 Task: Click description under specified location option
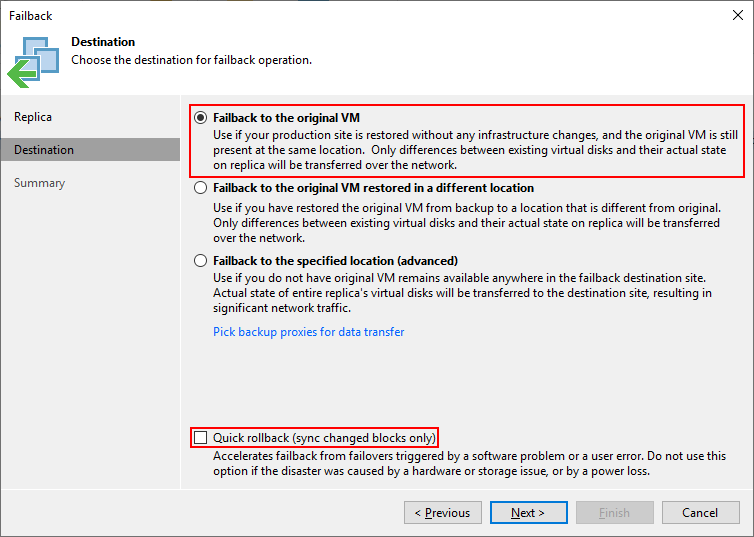462,292
